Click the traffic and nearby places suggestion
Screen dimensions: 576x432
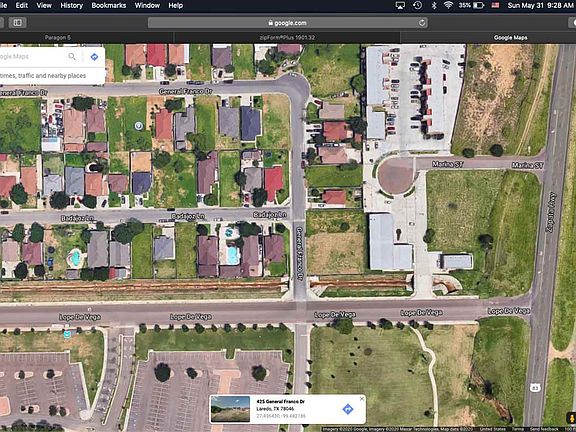pyautogui.click(x=43, y=76)
